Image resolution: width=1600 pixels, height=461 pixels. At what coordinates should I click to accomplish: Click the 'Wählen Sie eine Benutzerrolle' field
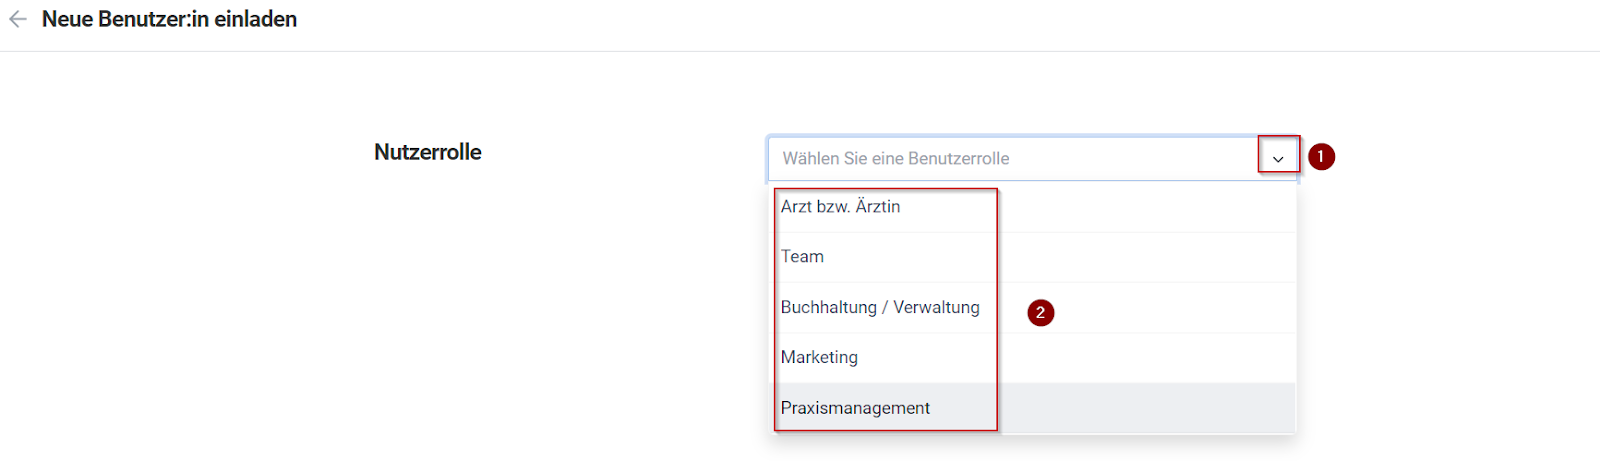pyautogui.click(x=1033, y=158)
